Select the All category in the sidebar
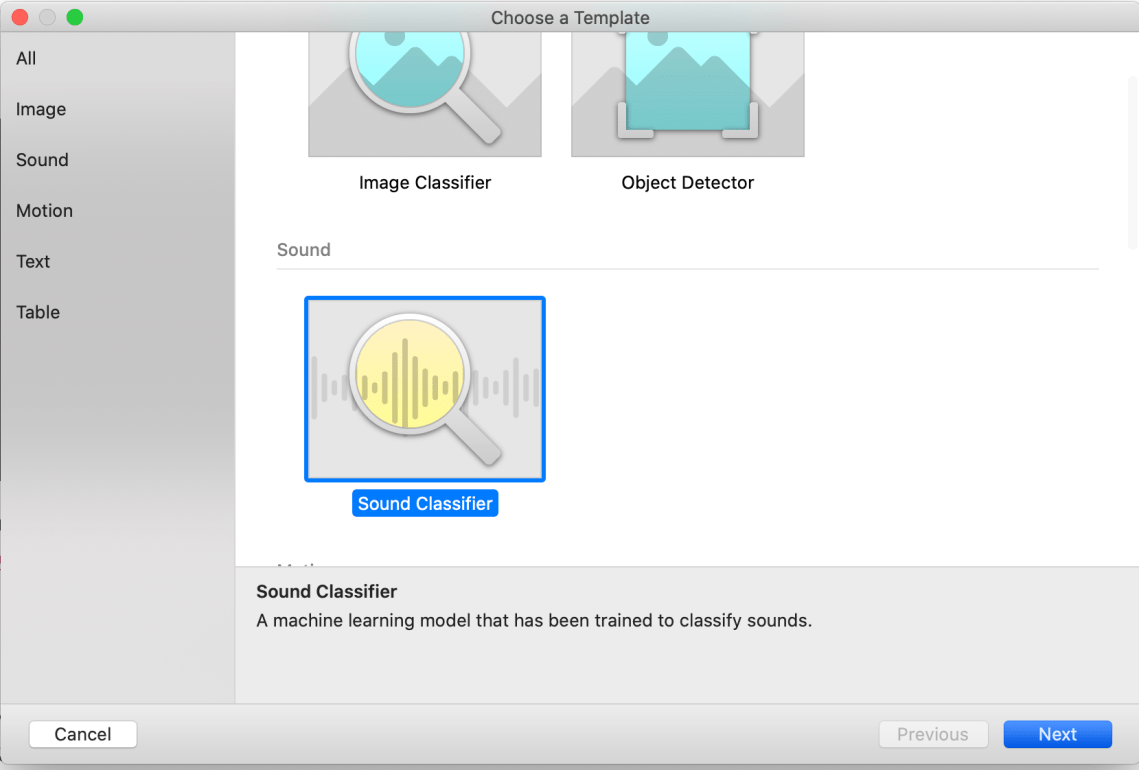 (25, 58)
